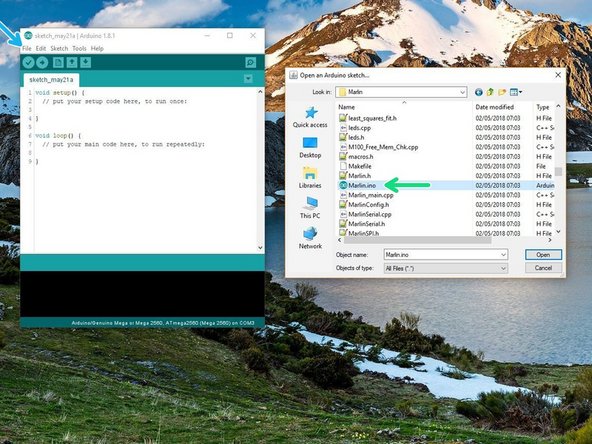Open the Serial Monitor magnifier icon
592x444 pixels.
pyautogui.click(x=250, y=62)
